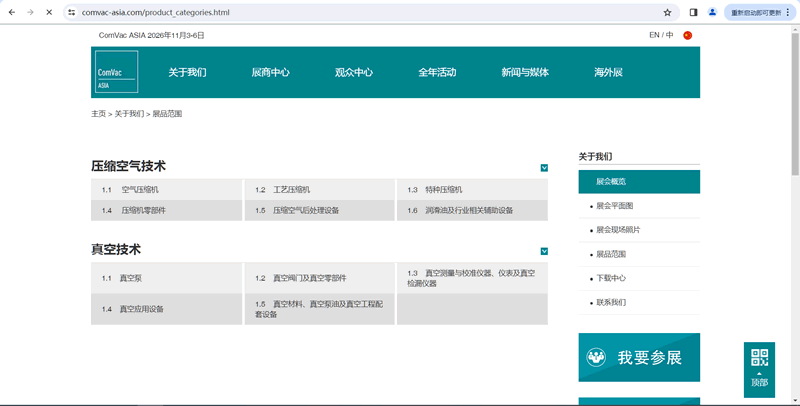The width and height of the screenshot is (800, 406).
Task: Open the 观众中心 navigation menu
Action: click(x=353, y=73)
